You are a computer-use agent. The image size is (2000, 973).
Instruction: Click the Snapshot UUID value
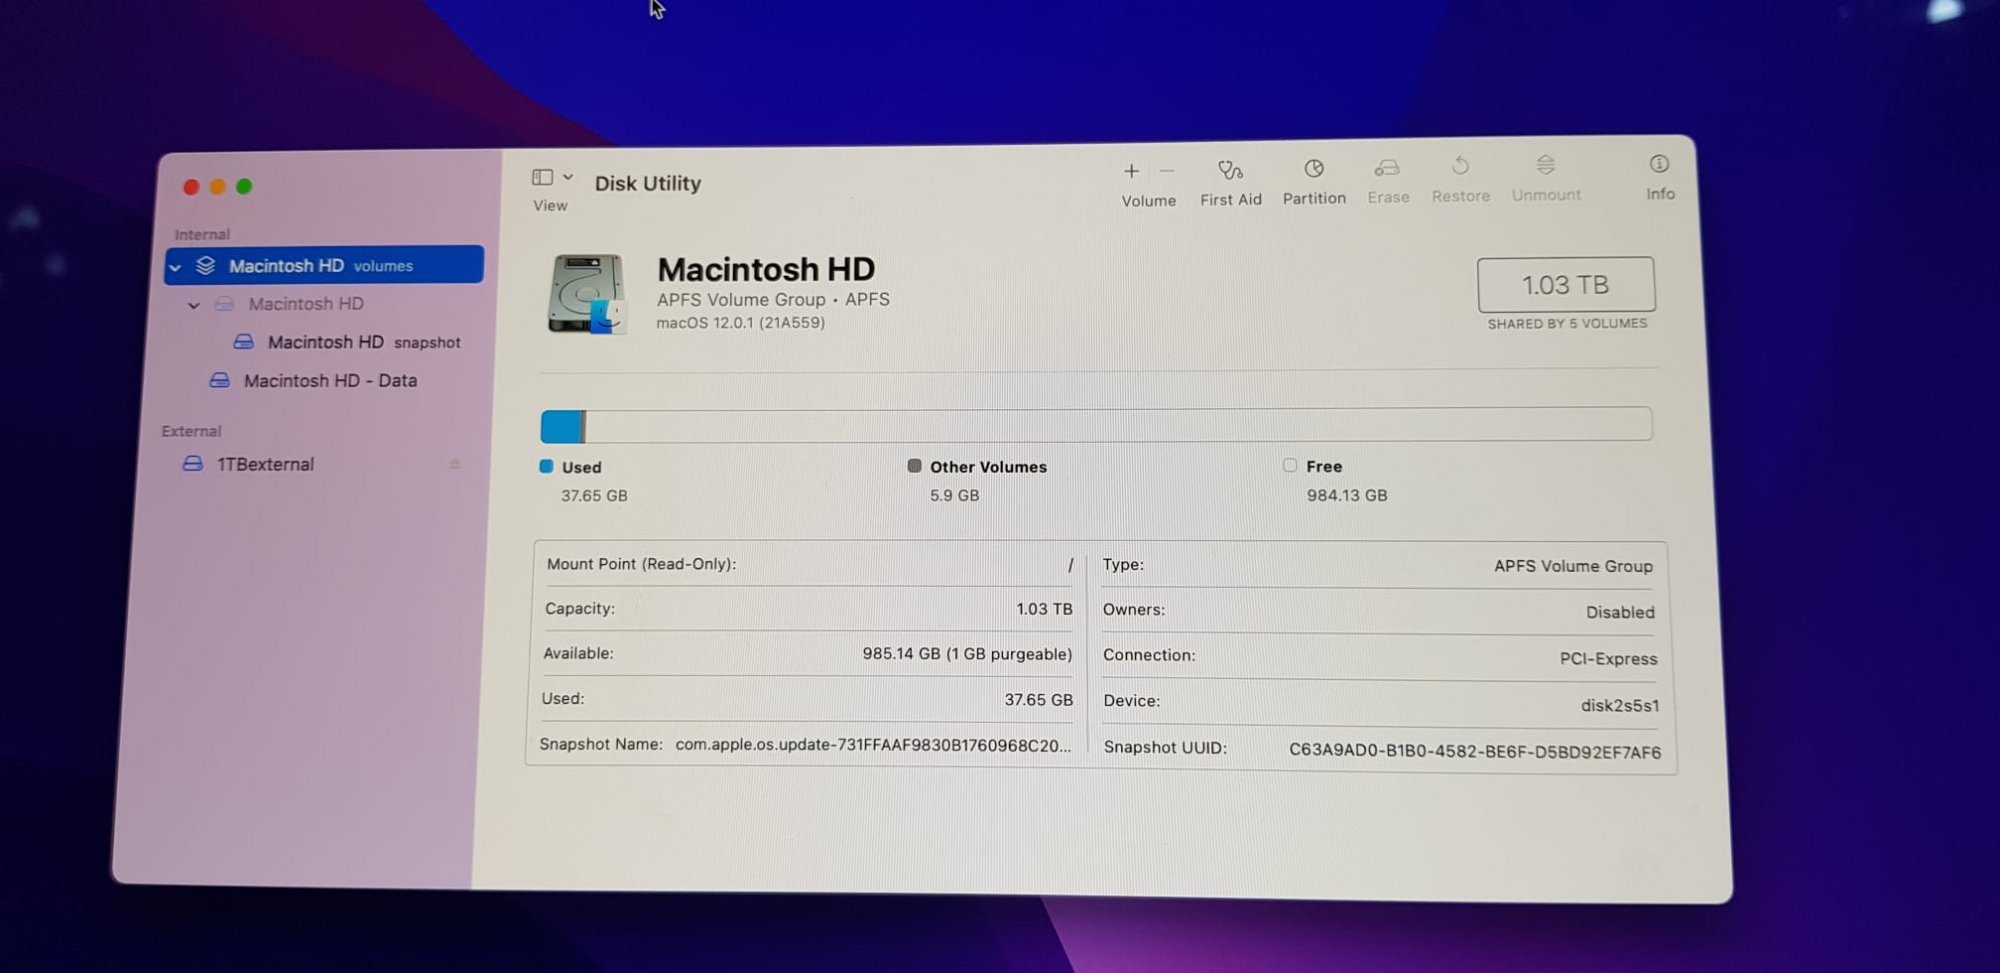point(1475,751)
